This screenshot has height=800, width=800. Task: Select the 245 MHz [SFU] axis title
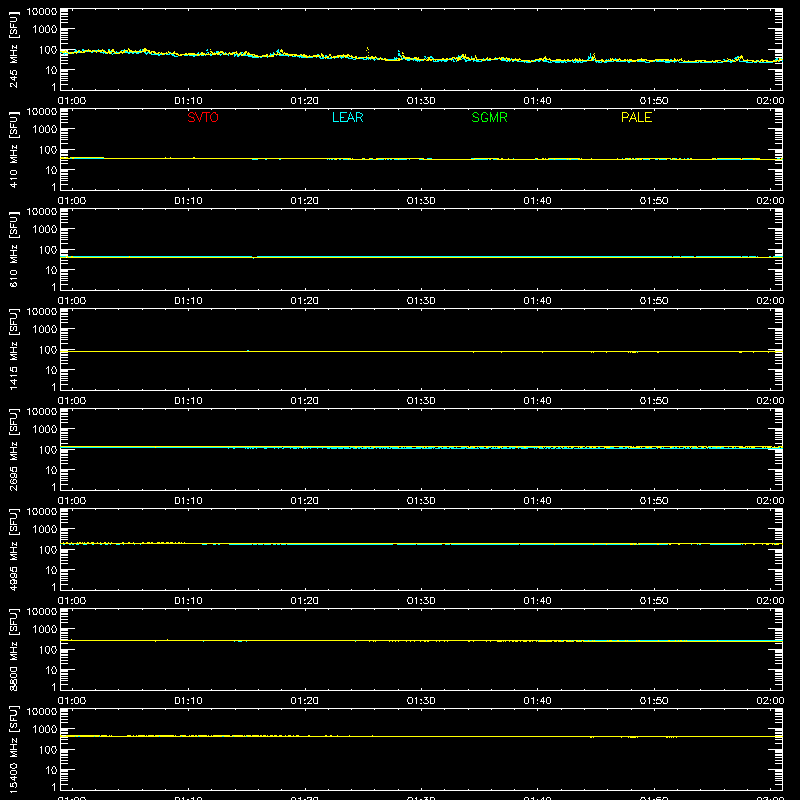coord(13,49)
